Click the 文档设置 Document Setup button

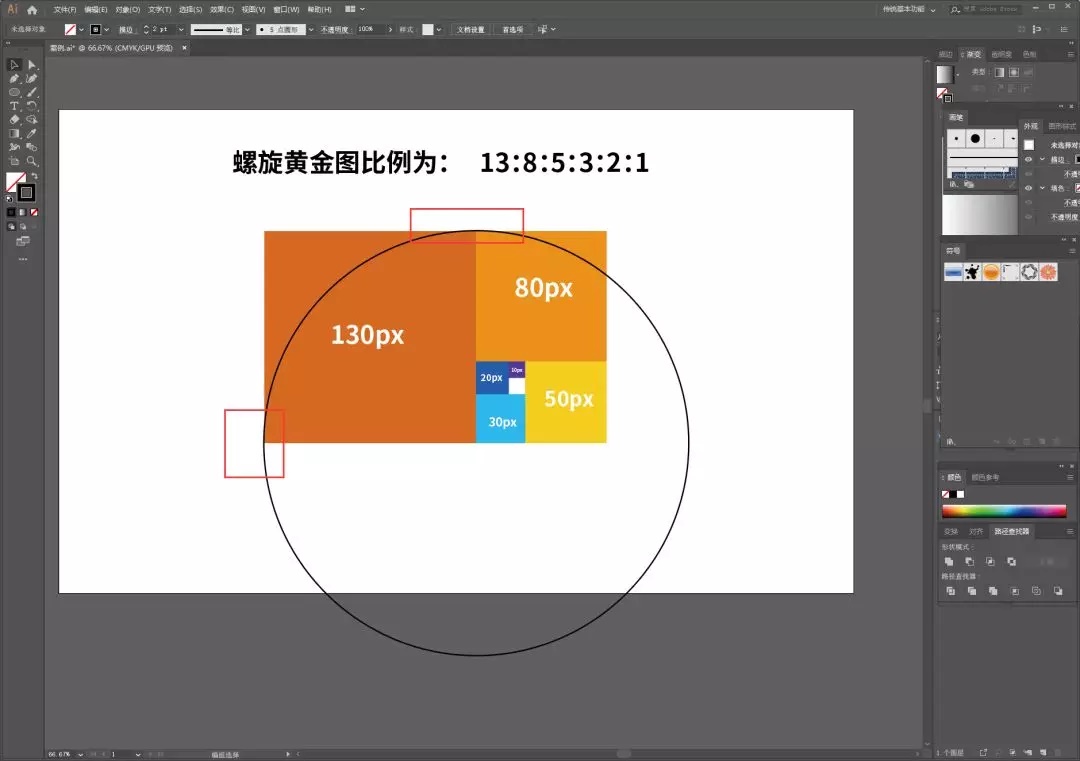470,30
